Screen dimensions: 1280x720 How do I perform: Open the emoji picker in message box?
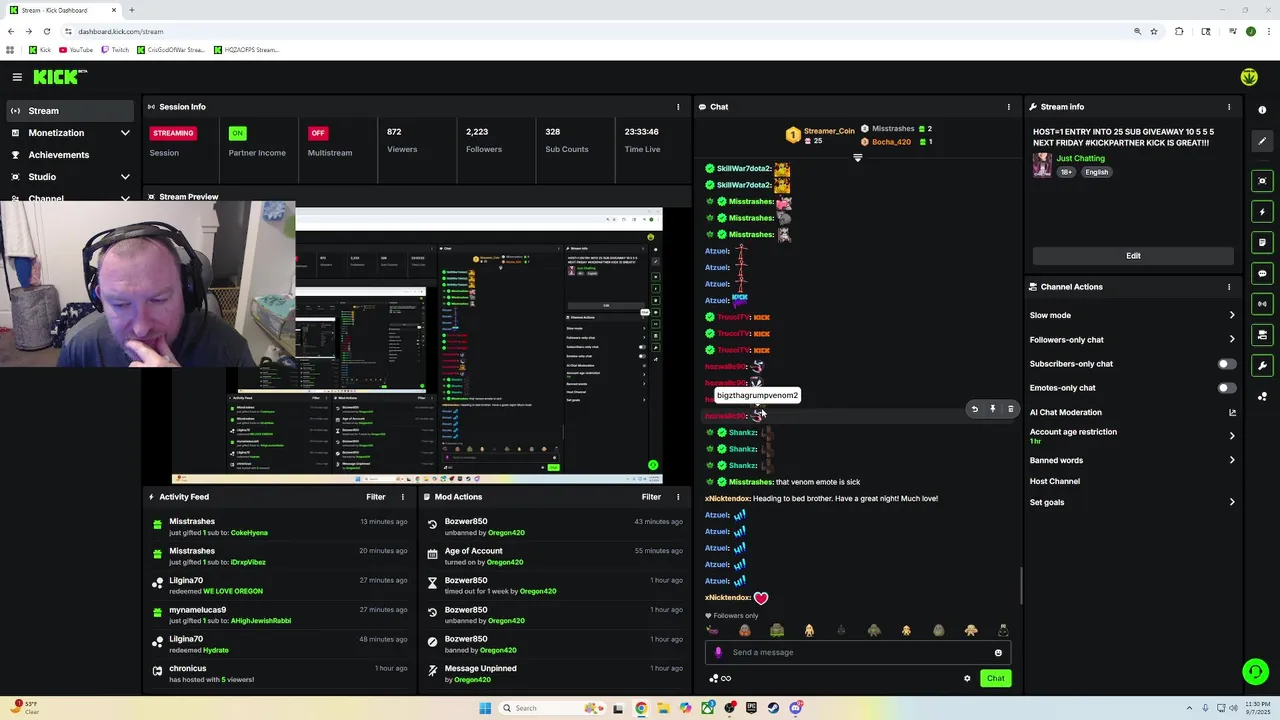coord(998,653)
